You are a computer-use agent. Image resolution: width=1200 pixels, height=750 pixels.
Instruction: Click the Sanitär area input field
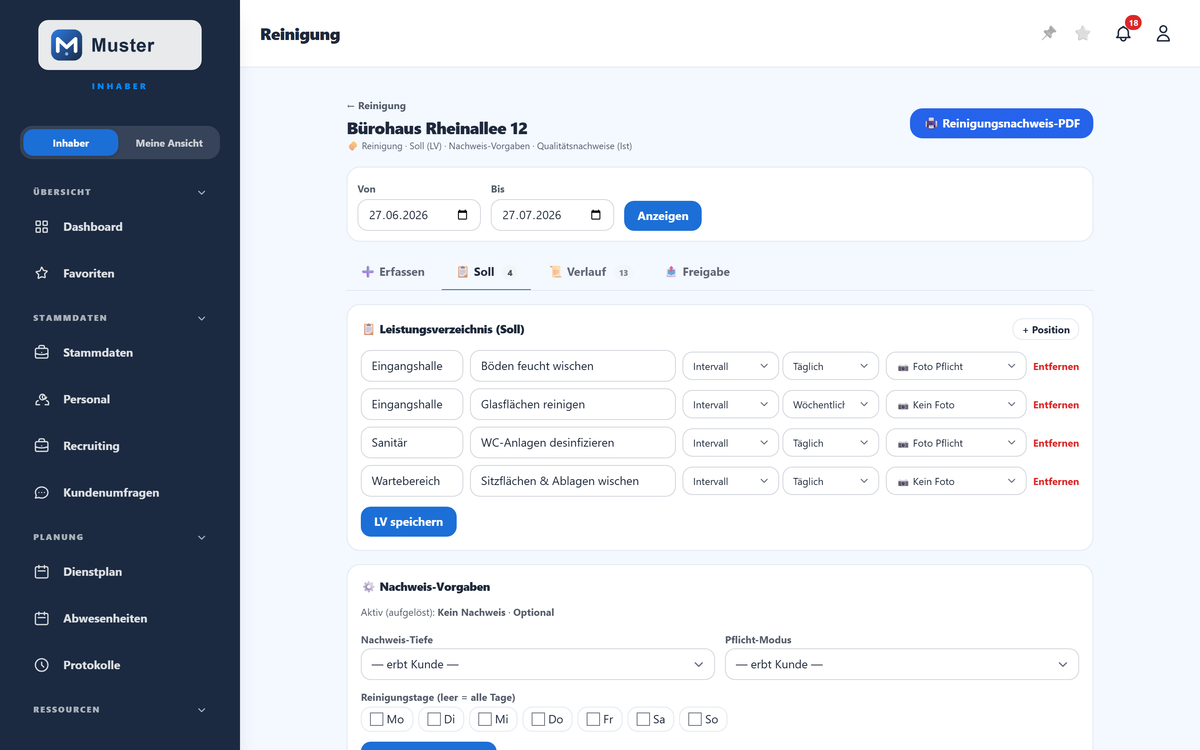pyautogui.click(x=412, y=443)
